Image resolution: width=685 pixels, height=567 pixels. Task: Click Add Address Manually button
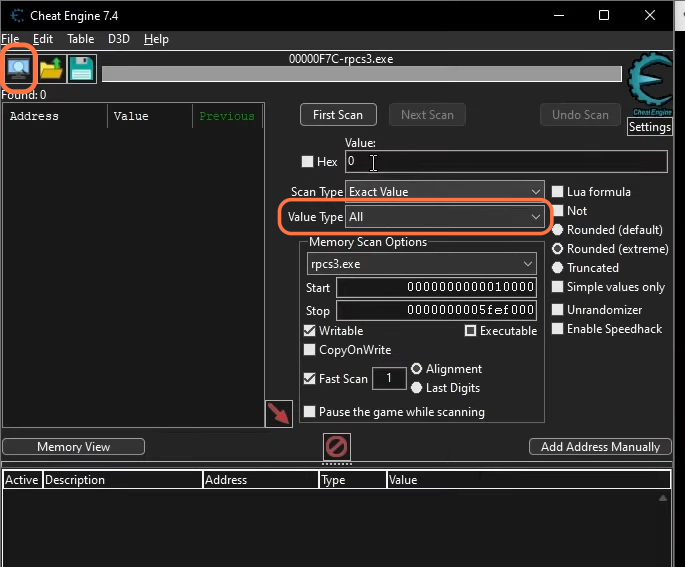click(600, 446)
